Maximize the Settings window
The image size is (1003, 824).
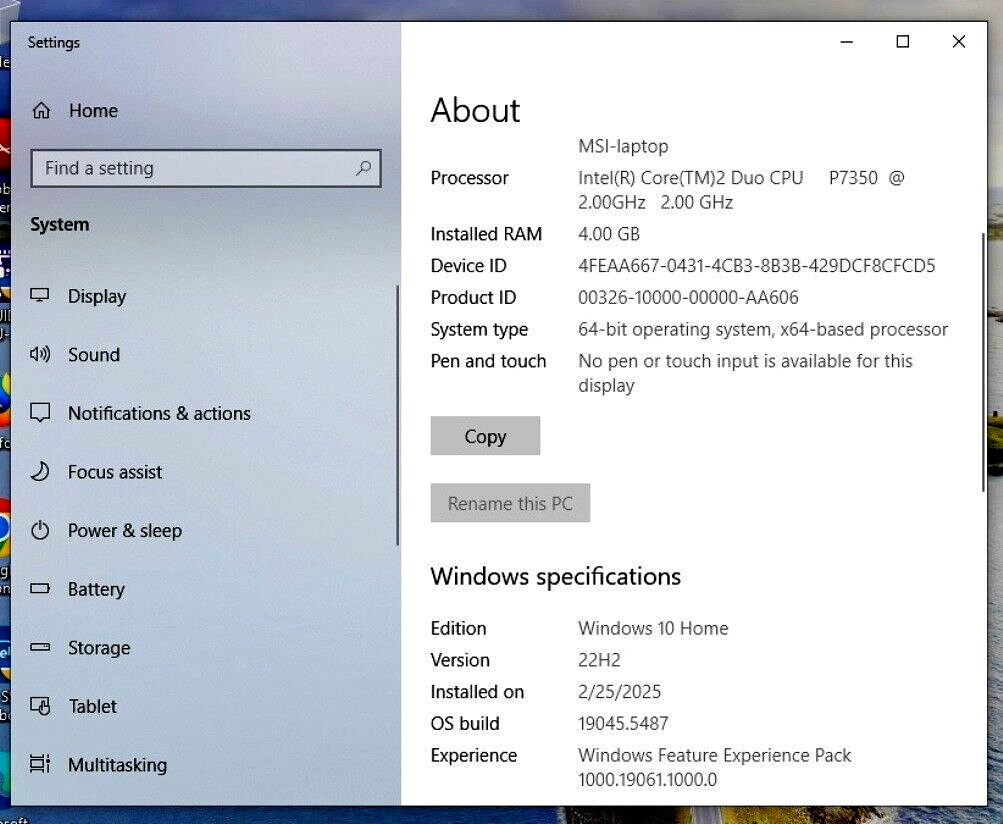tap(903, 42)
